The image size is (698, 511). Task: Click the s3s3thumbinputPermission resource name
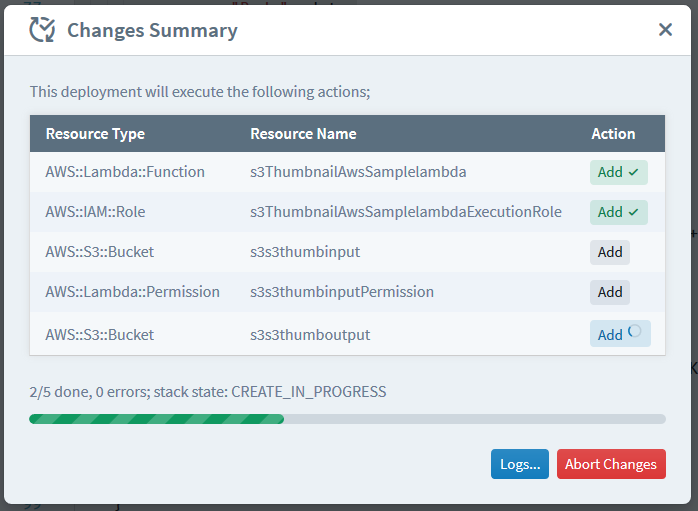pos(342,292)
